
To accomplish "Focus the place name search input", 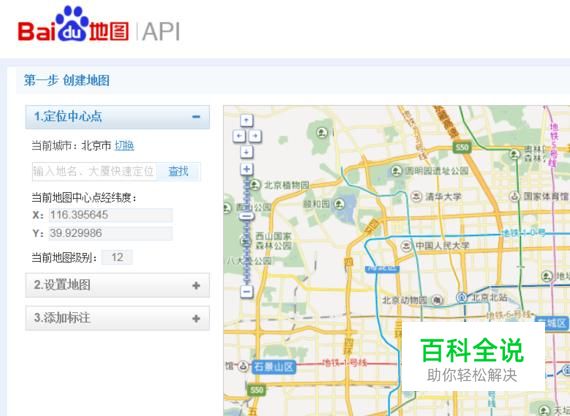I will click(x=95, y=171).
